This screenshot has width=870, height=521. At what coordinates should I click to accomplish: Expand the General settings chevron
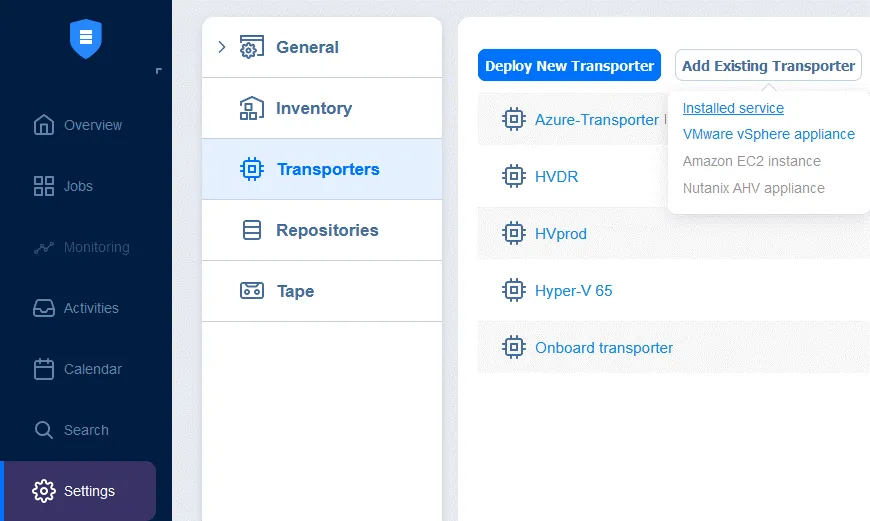click(x=222, y=47)
